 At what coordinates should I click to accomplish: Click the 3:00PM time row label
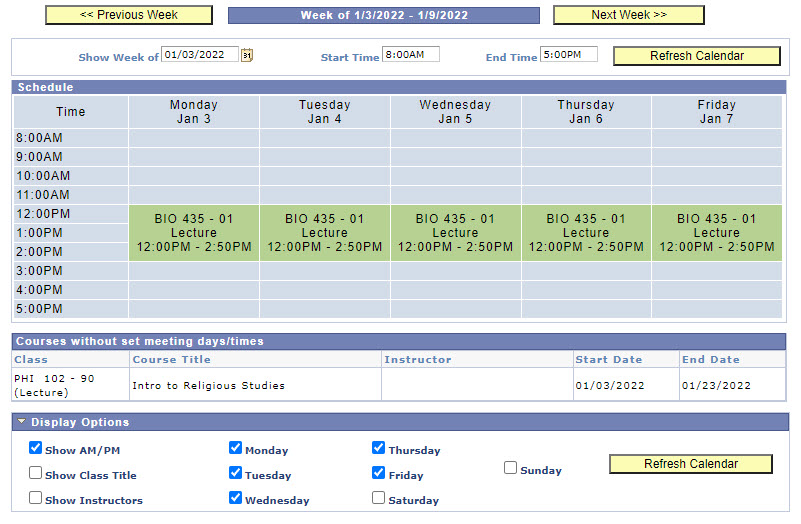click(70, 271)
